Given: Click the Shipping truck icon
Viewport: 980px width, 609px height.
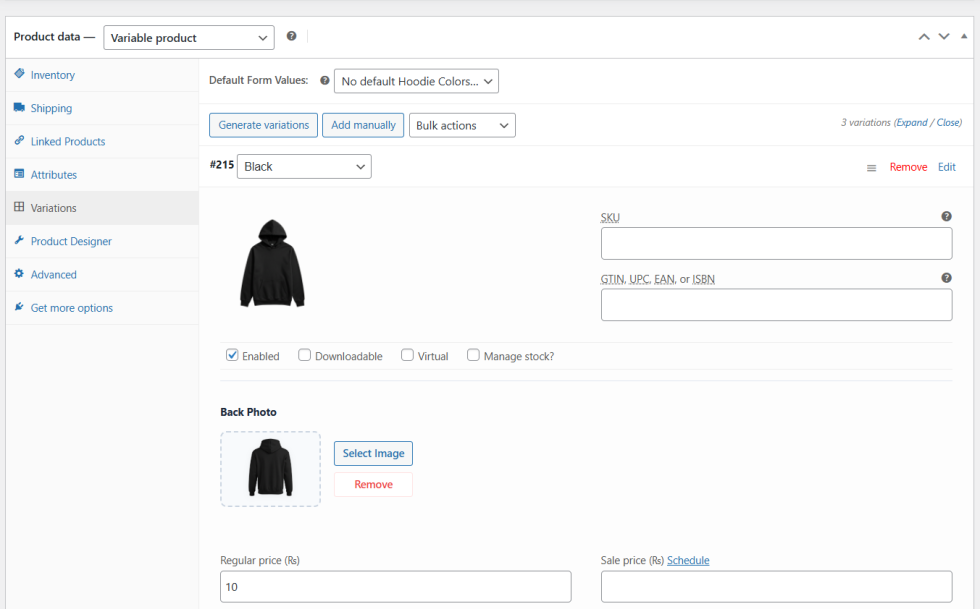Looking at the screenshot, I should point(20,108).
